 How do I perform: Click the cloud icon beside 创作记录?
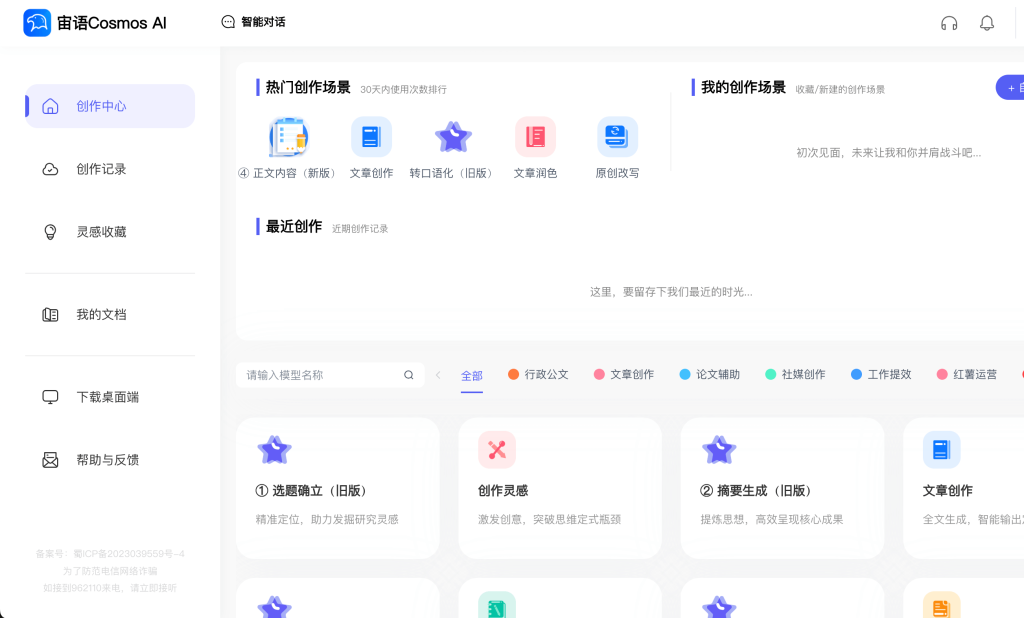coord(50,169)
